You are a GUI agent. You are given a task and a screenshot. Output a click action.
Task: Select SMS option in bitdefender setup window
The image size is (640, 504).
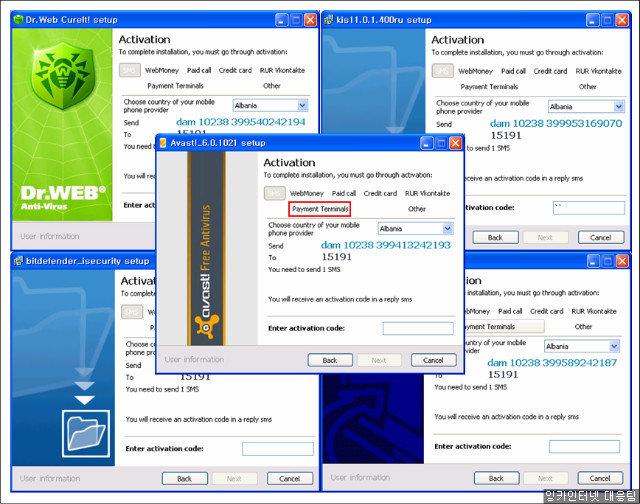132,312
